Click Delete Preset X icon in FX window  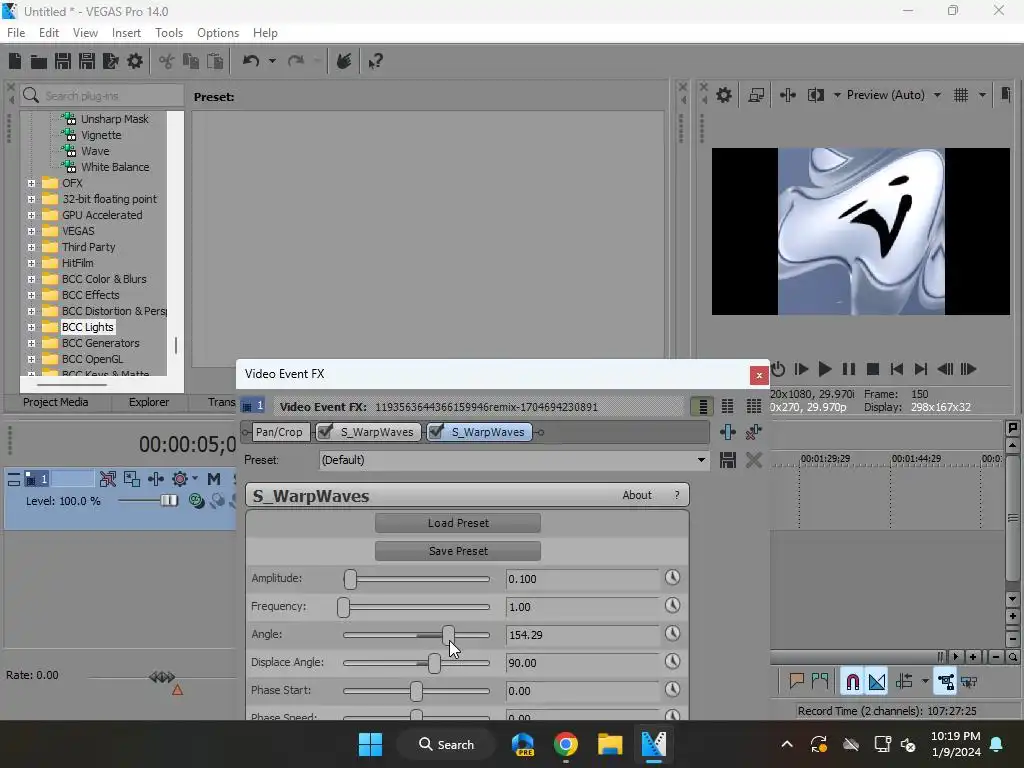coord(754,460)
